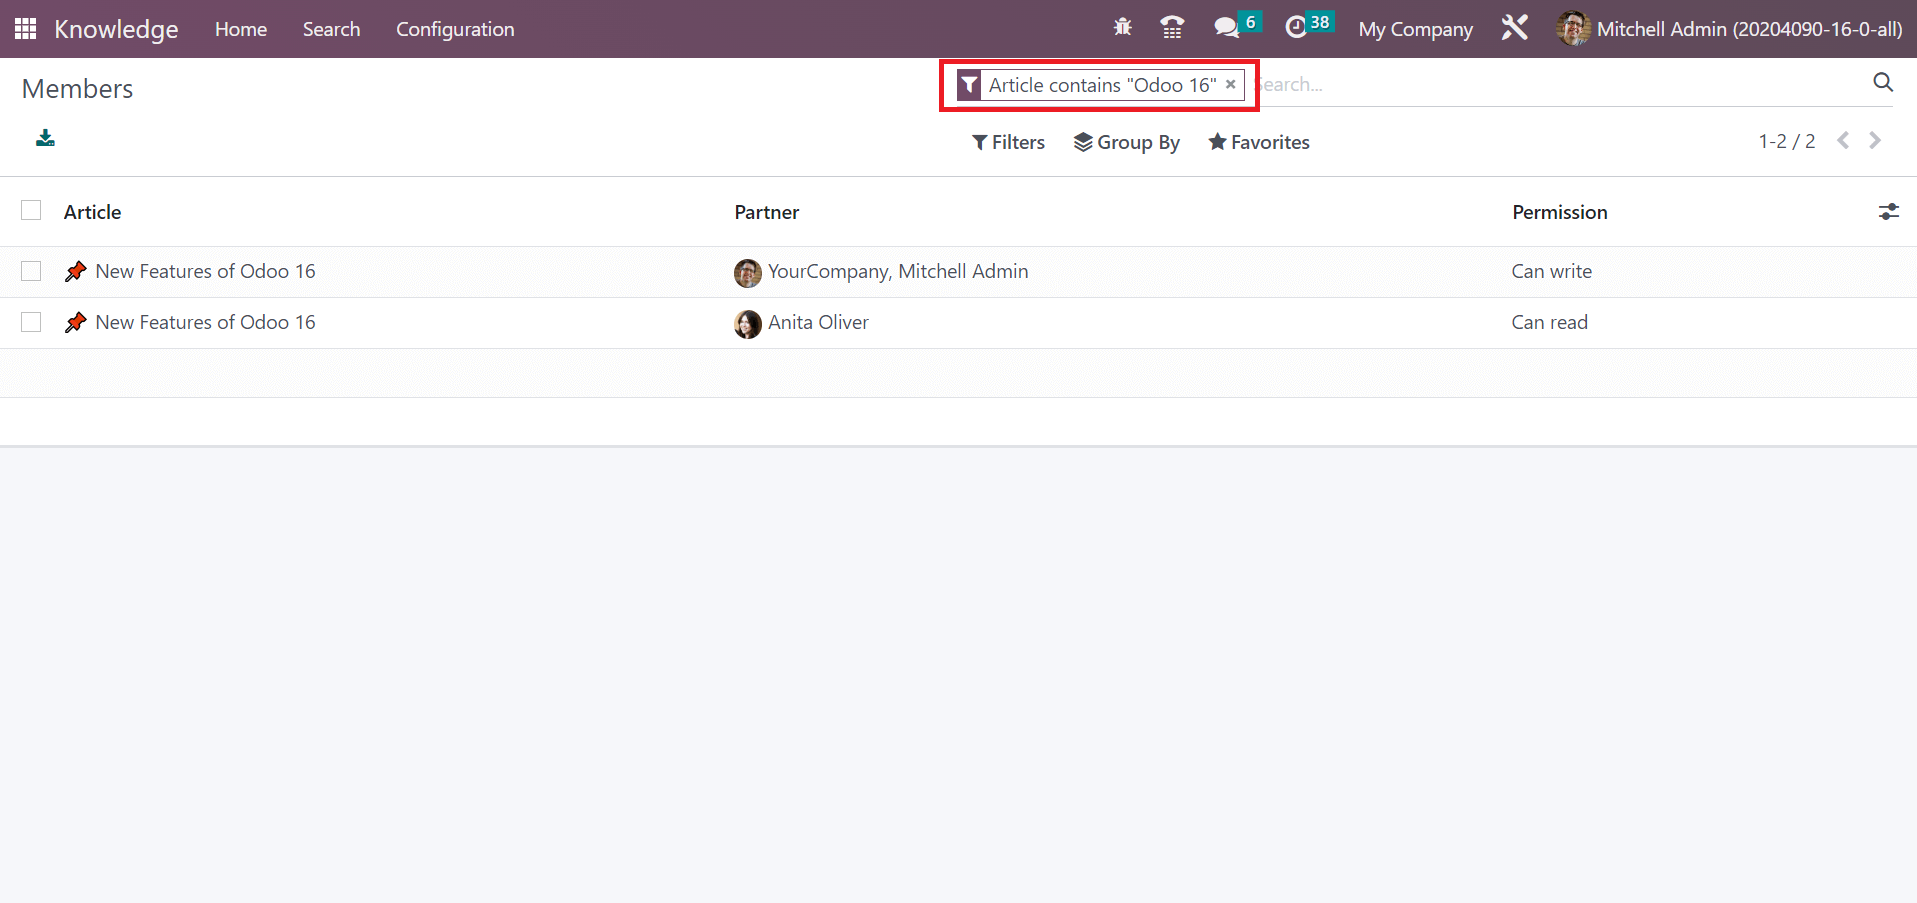Click the filter funnel icon in facet
Image resolution: width=1917 pixels, height=903 pixels.
[x=969, y=85]
